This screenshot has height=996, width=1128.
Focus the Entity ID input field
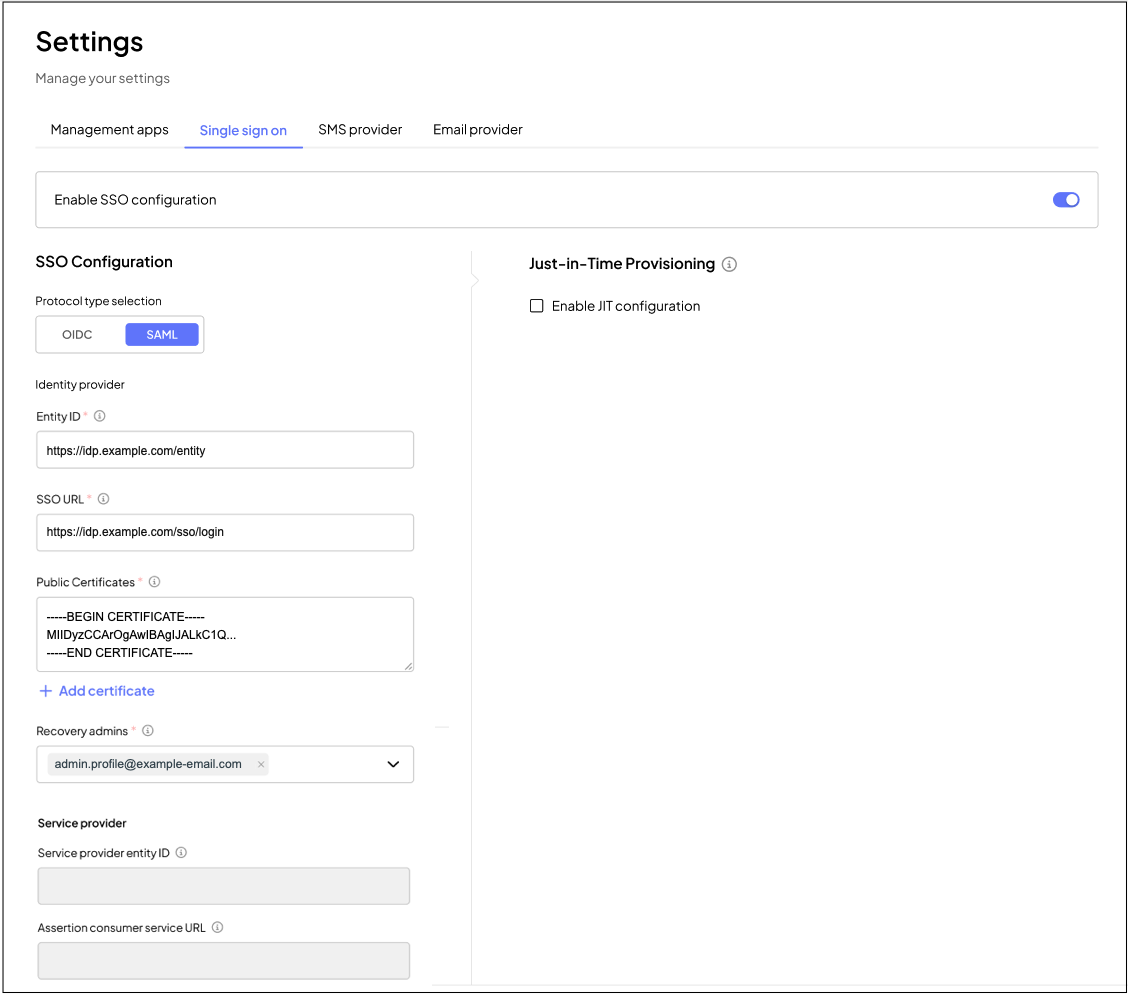click(224, 450)
